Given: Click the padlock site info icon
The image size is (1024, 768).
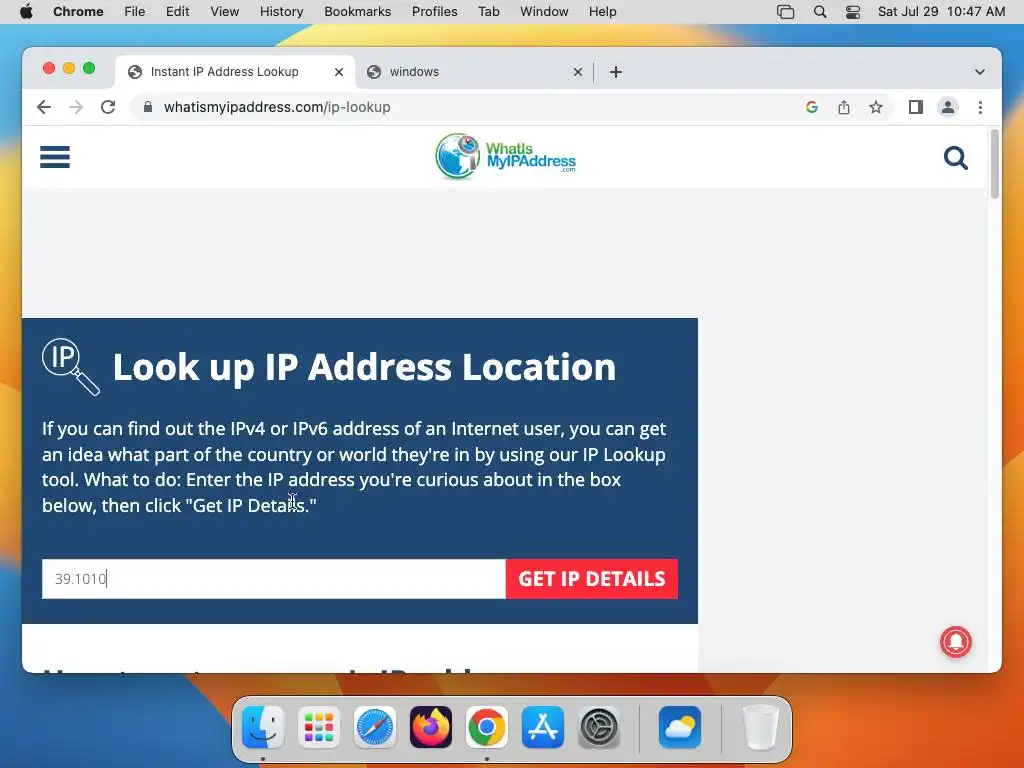Looking at the screenshot, I should (148, 107).
